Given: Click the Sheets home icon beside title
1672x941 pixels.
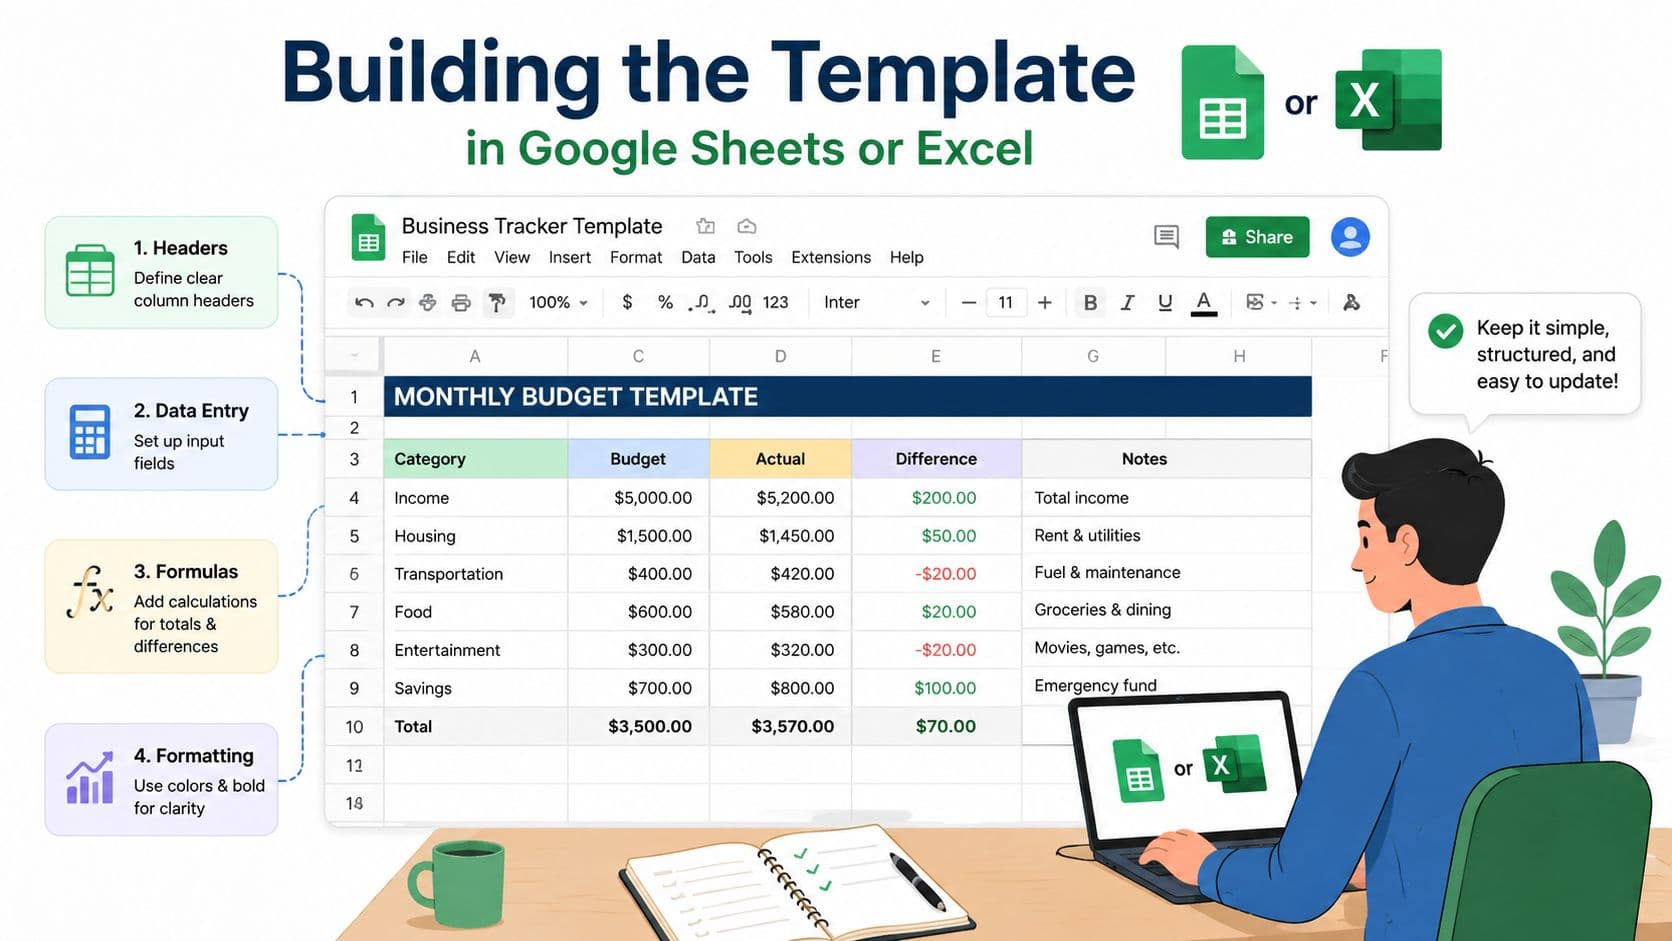Looking at the screenshot, I should click(368, 238).
